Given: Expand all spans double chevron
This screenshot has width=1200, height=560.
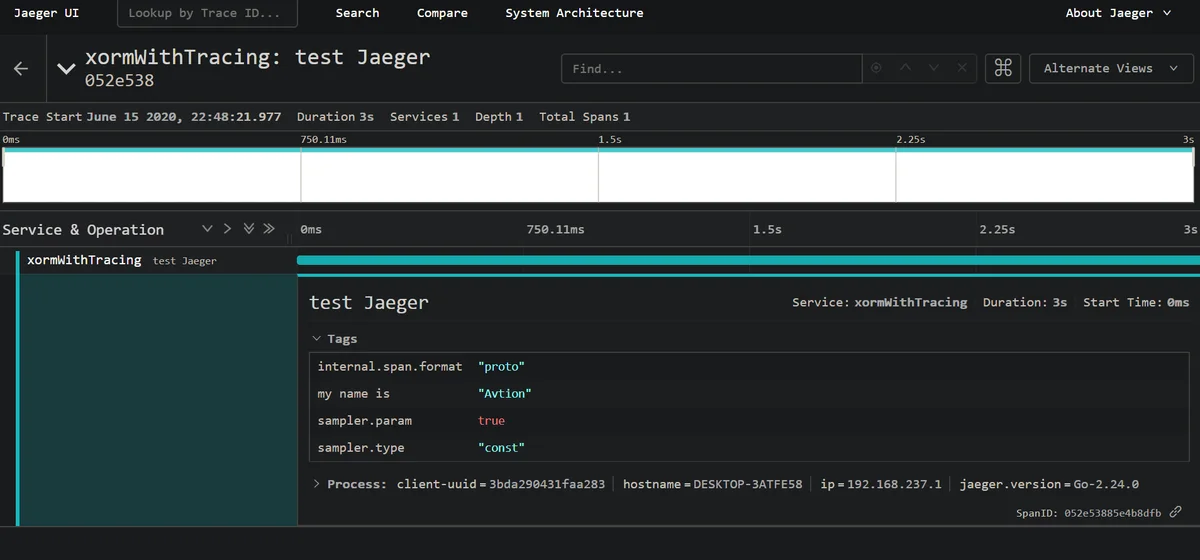Looking at the screenshot, I should 248,229.
